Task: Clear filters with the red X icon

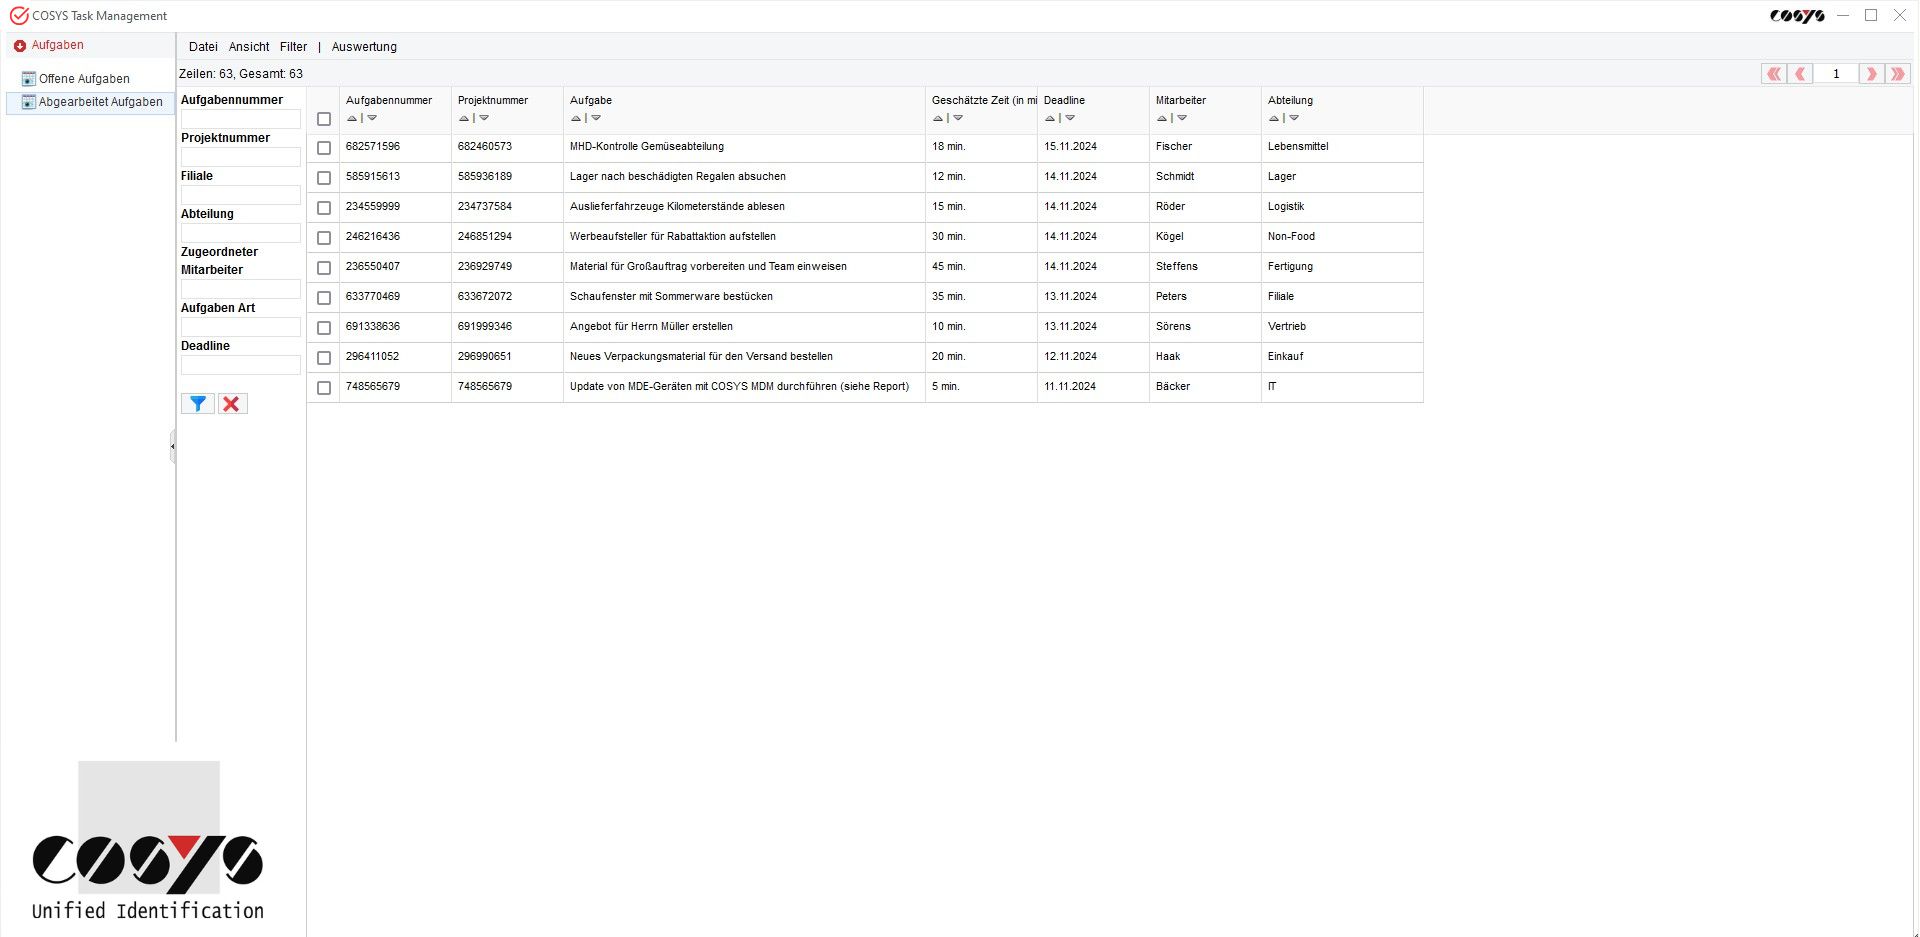Action: (x=232, y=404)
